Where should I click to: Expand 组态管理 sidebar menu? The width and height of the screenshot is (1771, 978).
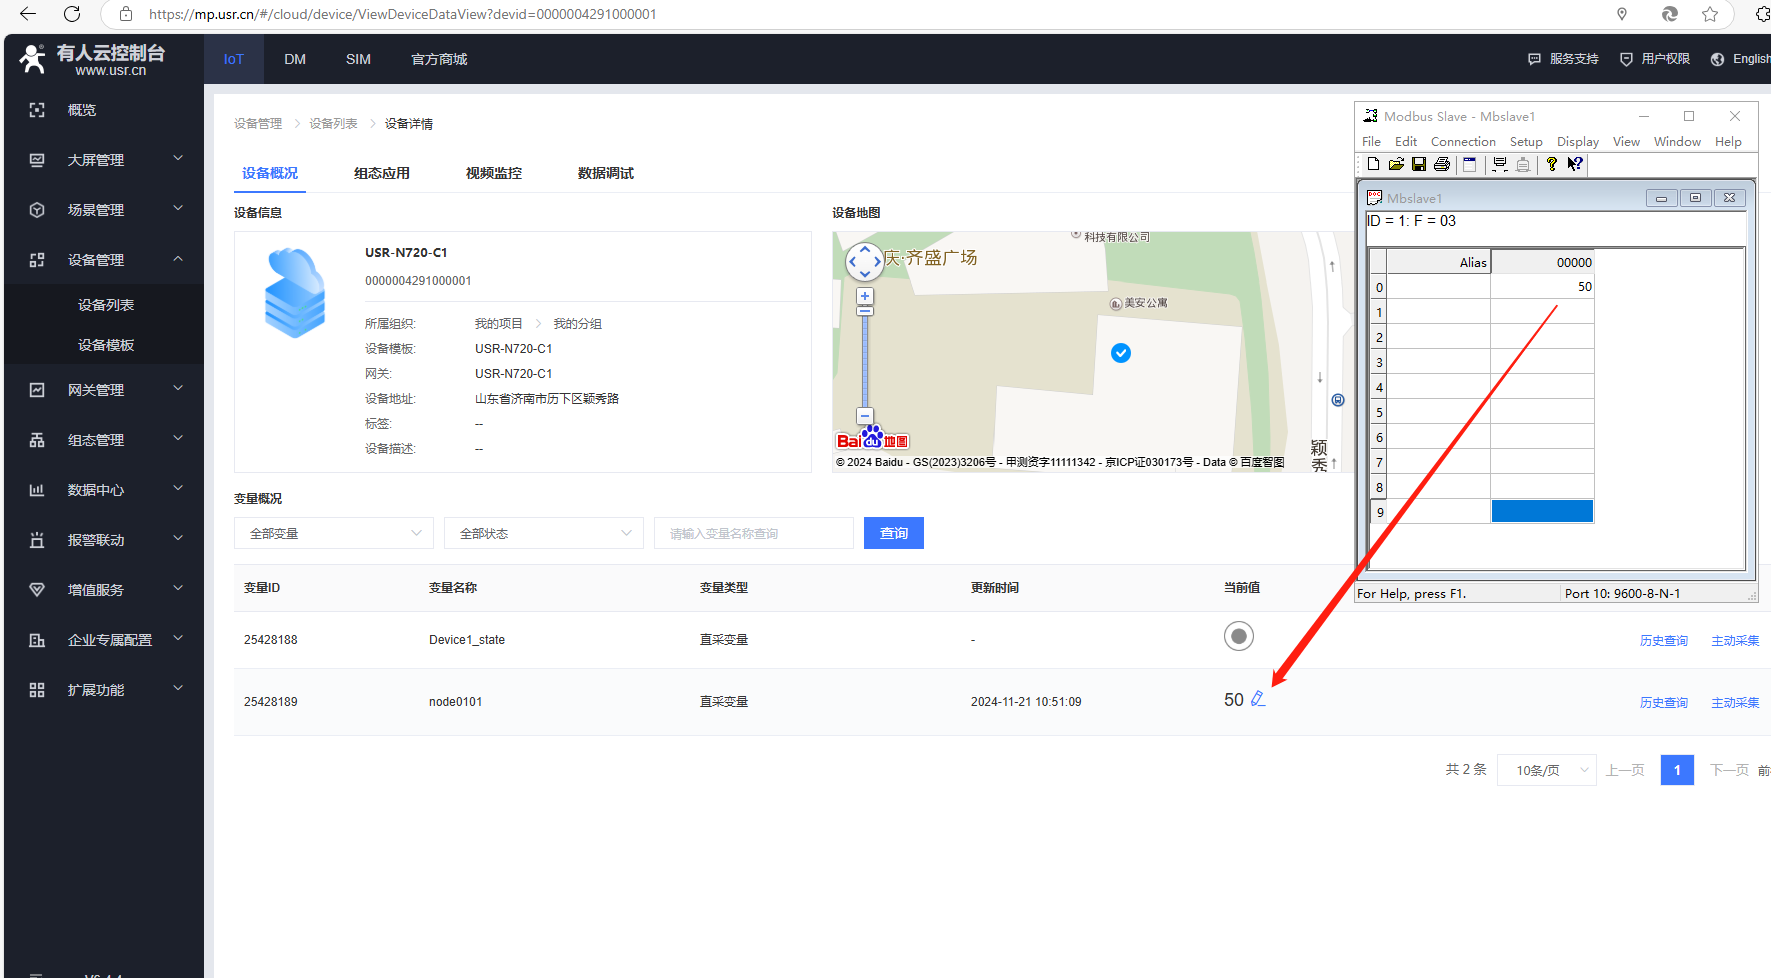click(104, 440)
